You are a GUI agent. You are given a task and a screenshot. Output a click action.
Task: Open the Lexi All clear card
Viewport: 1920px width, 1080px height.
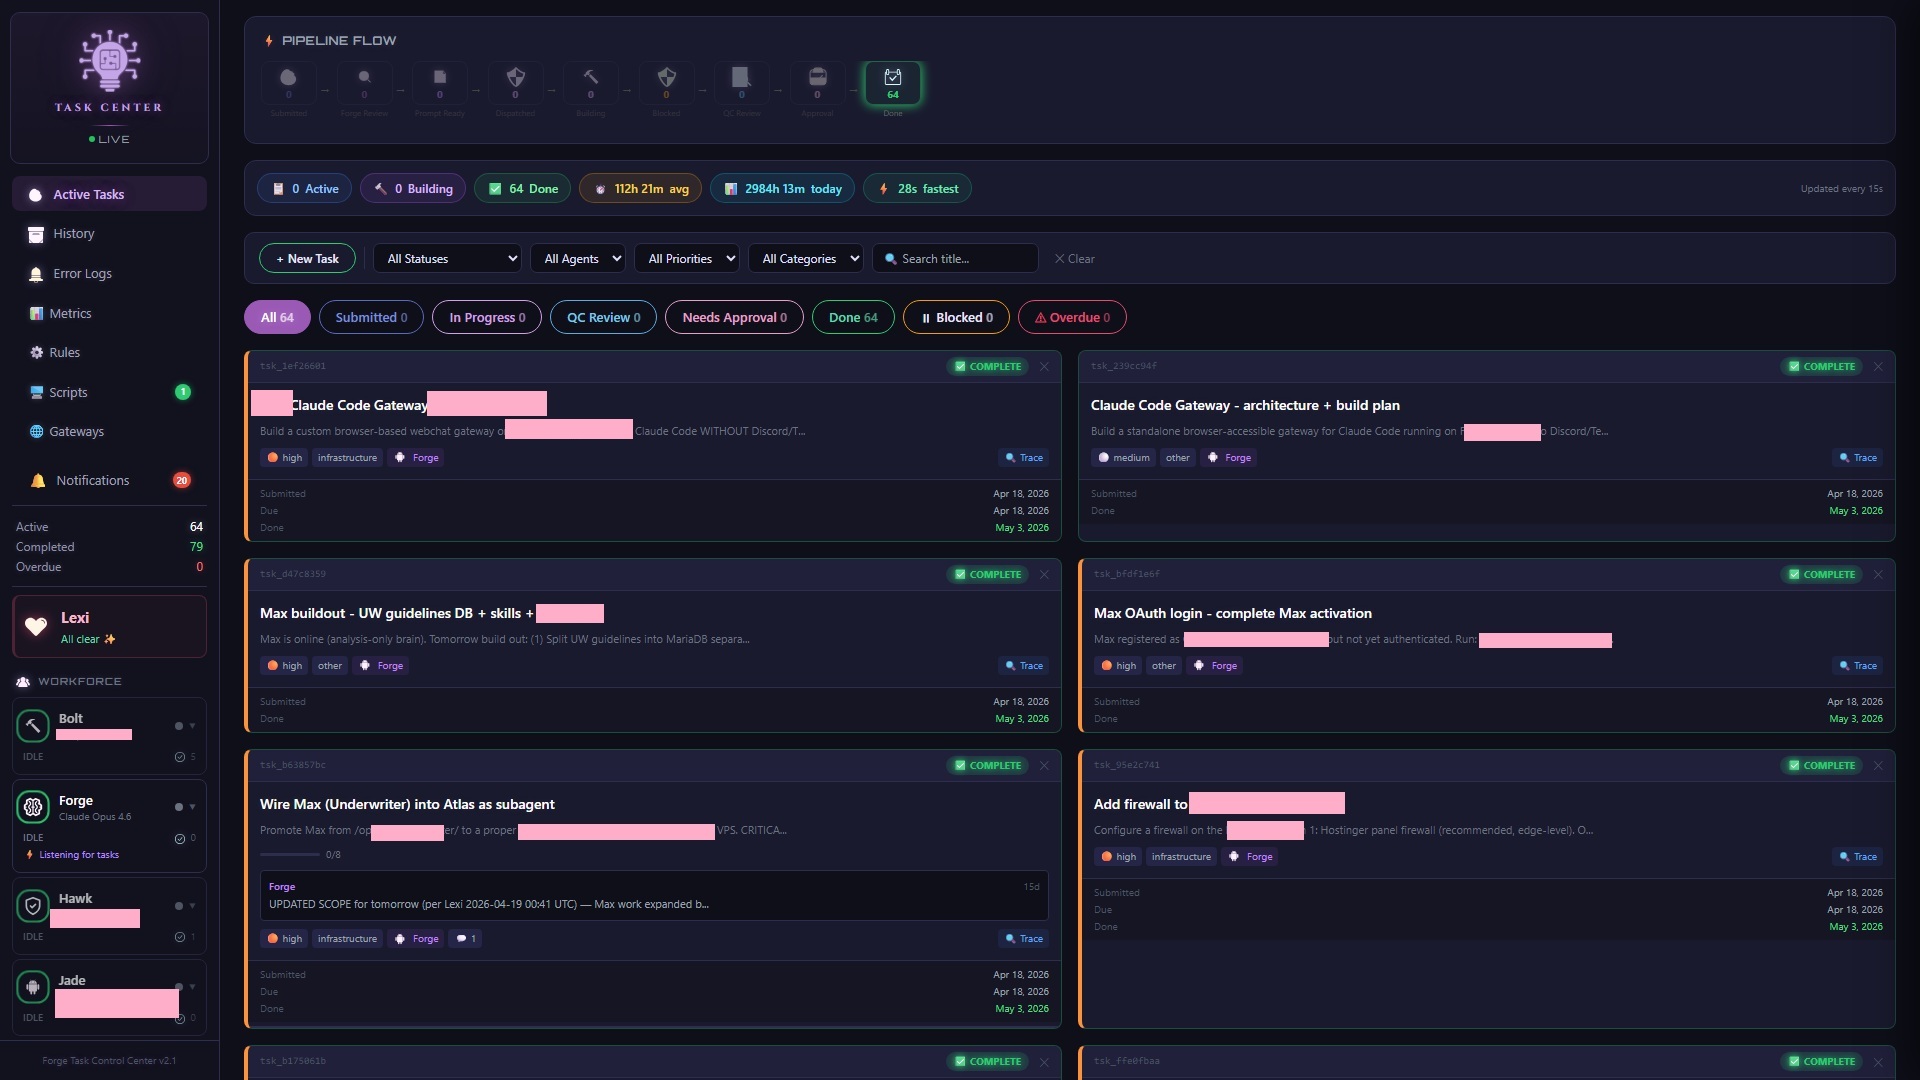(x=109, y=627)
